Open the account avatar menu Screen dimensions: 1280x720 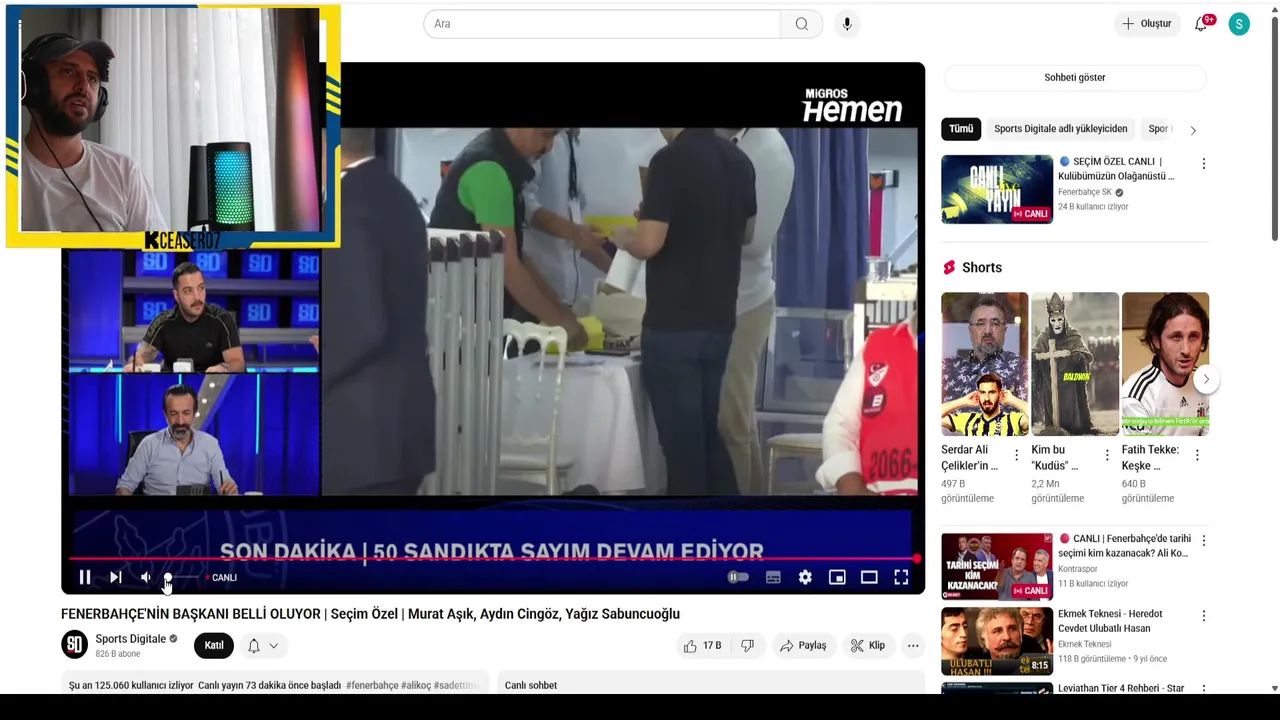point(1239,24)
